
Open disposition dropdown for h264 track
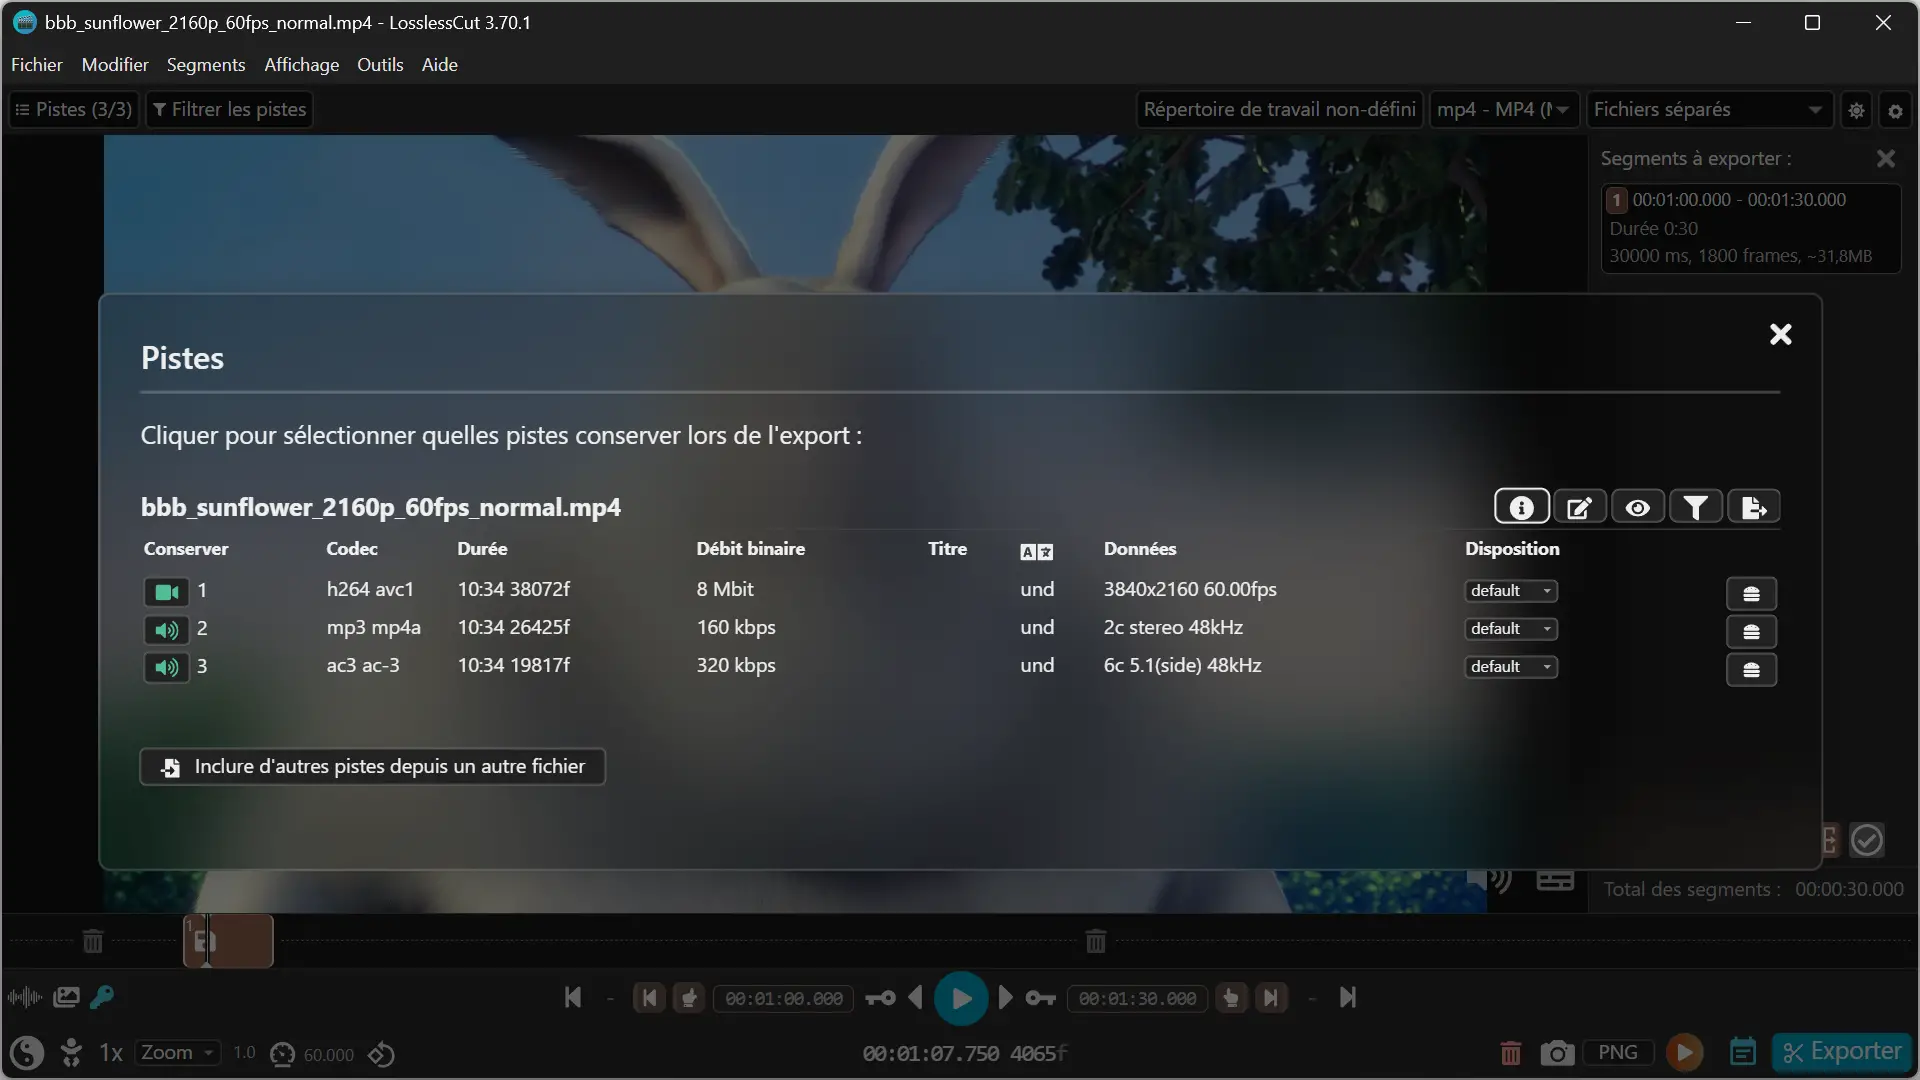point(1511,591)
